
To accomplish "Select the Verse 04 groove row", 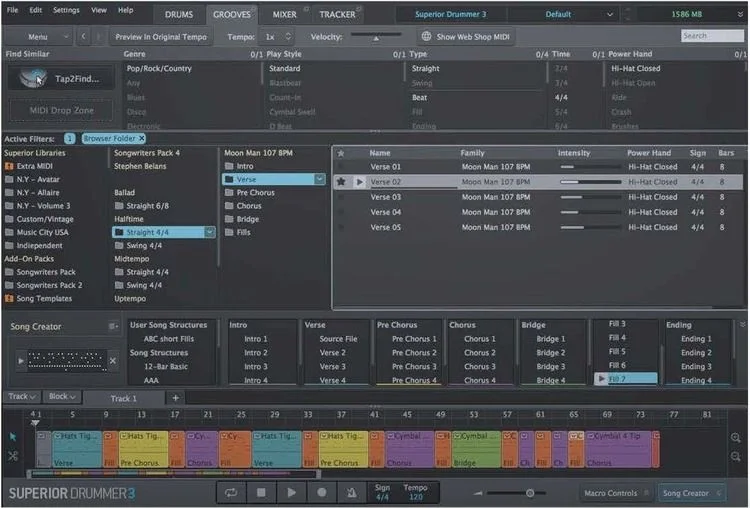I will (538, 212).
